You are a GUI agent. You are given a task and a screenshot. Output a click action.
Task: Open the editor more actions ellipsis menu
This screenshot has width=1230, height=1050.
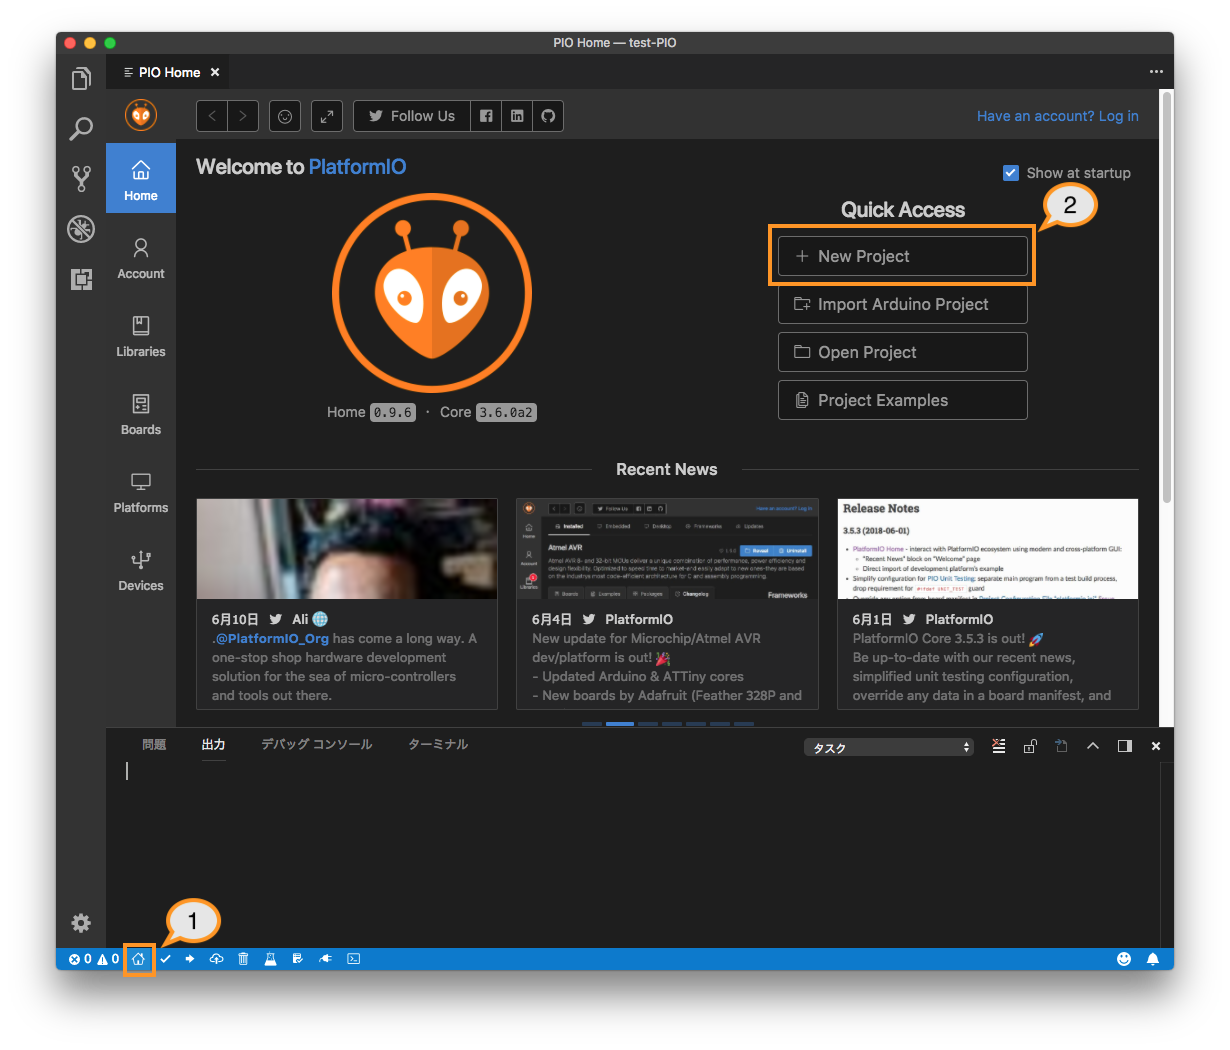1156,72
